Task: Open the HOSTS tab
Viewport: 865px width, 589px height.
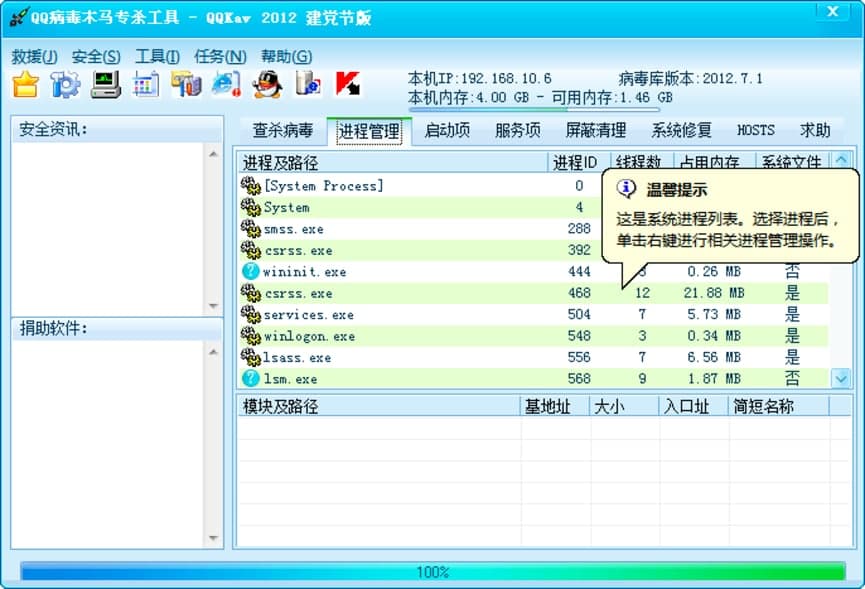Action: click(x=755, y=130)
